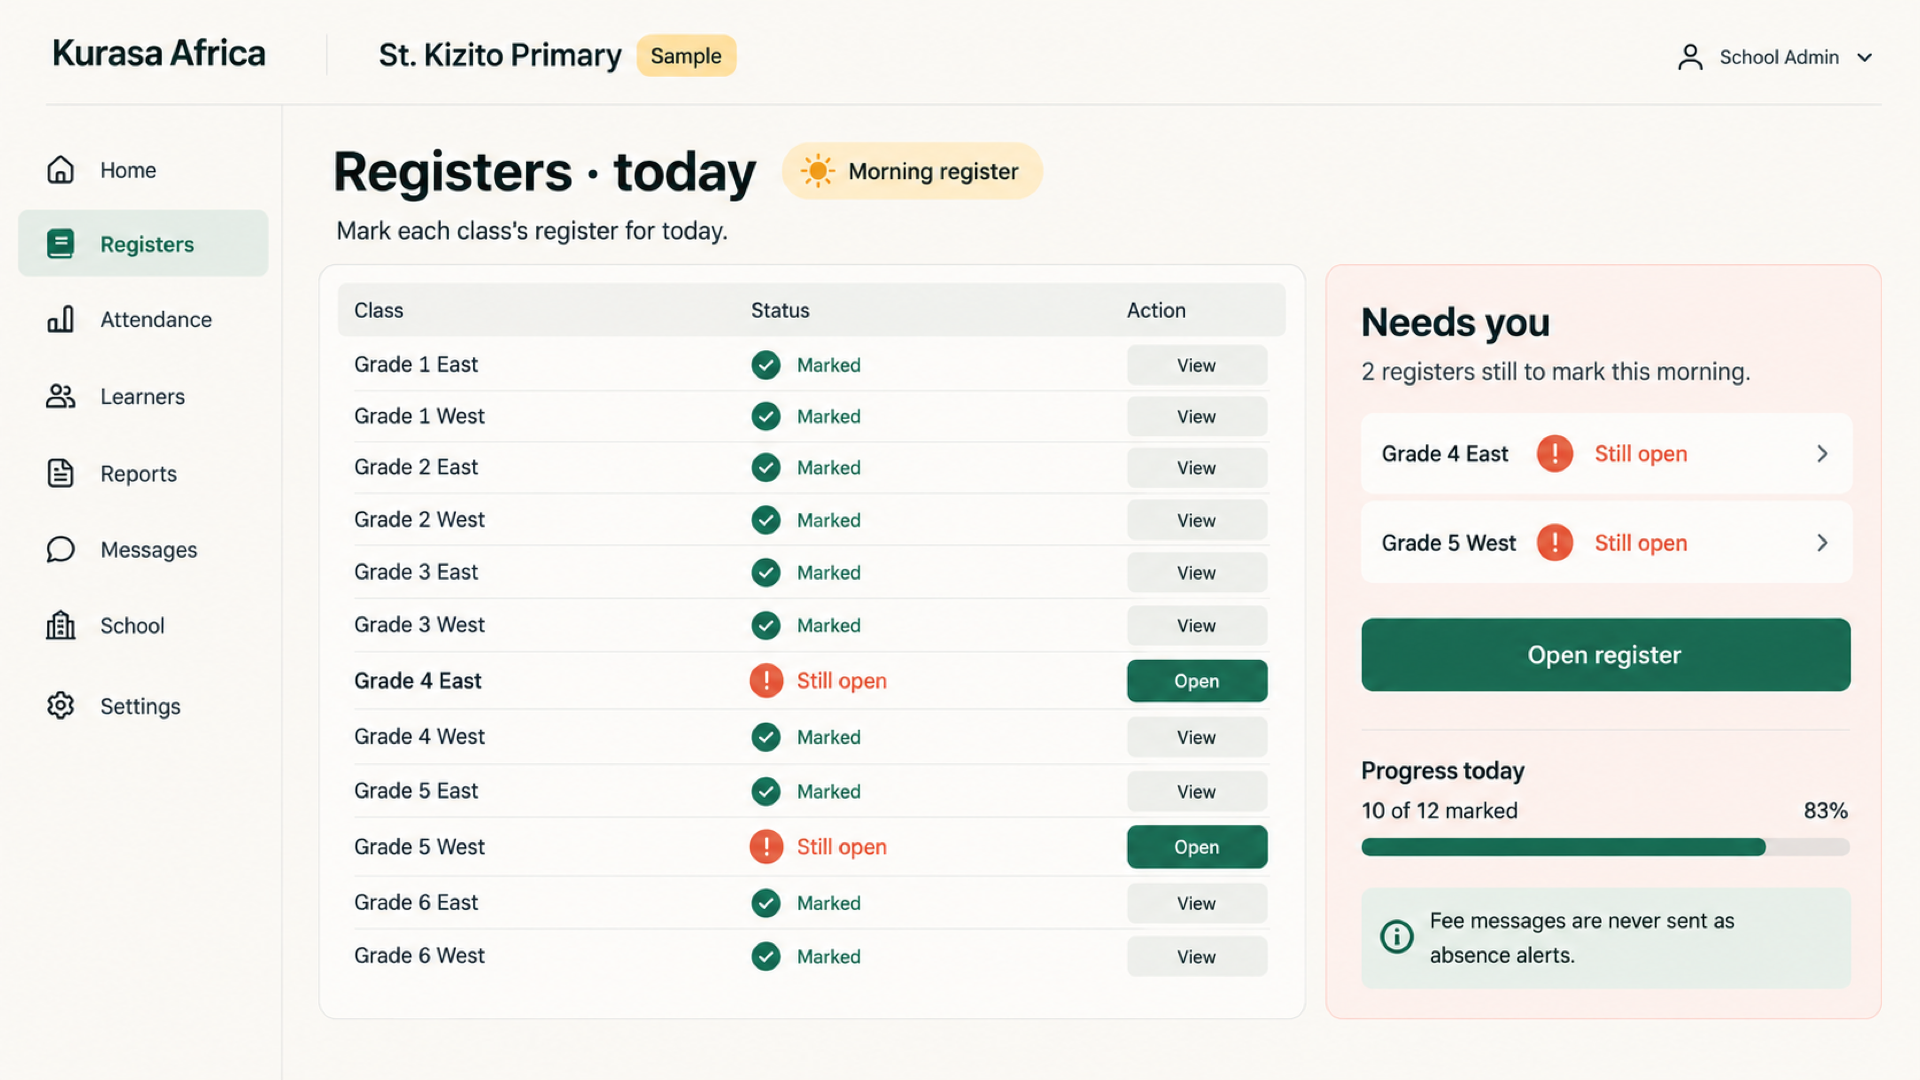Click the large Open register button
This screenshot has height=1080, width=1920.
click(x=1605, y=655)
